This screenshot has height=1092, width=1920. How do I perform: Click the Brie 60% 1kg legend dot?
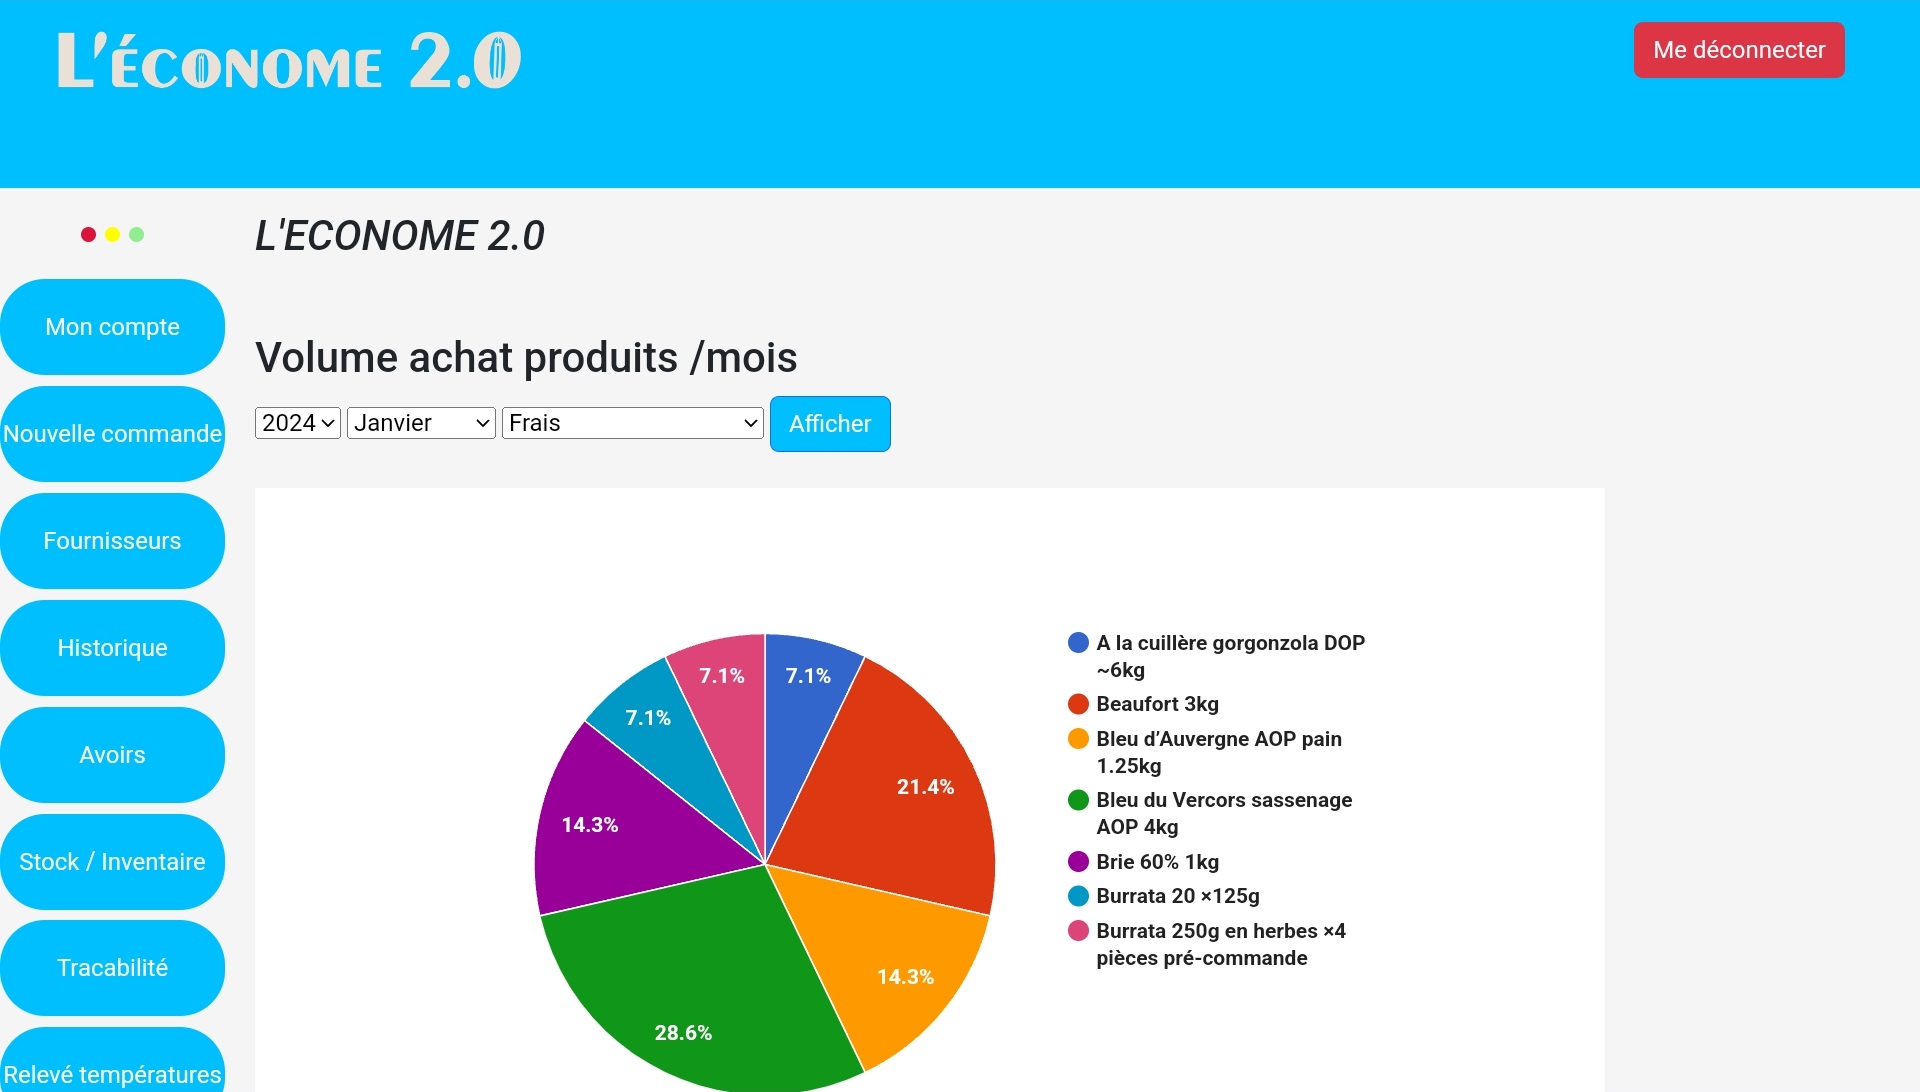click(1078, 862)
